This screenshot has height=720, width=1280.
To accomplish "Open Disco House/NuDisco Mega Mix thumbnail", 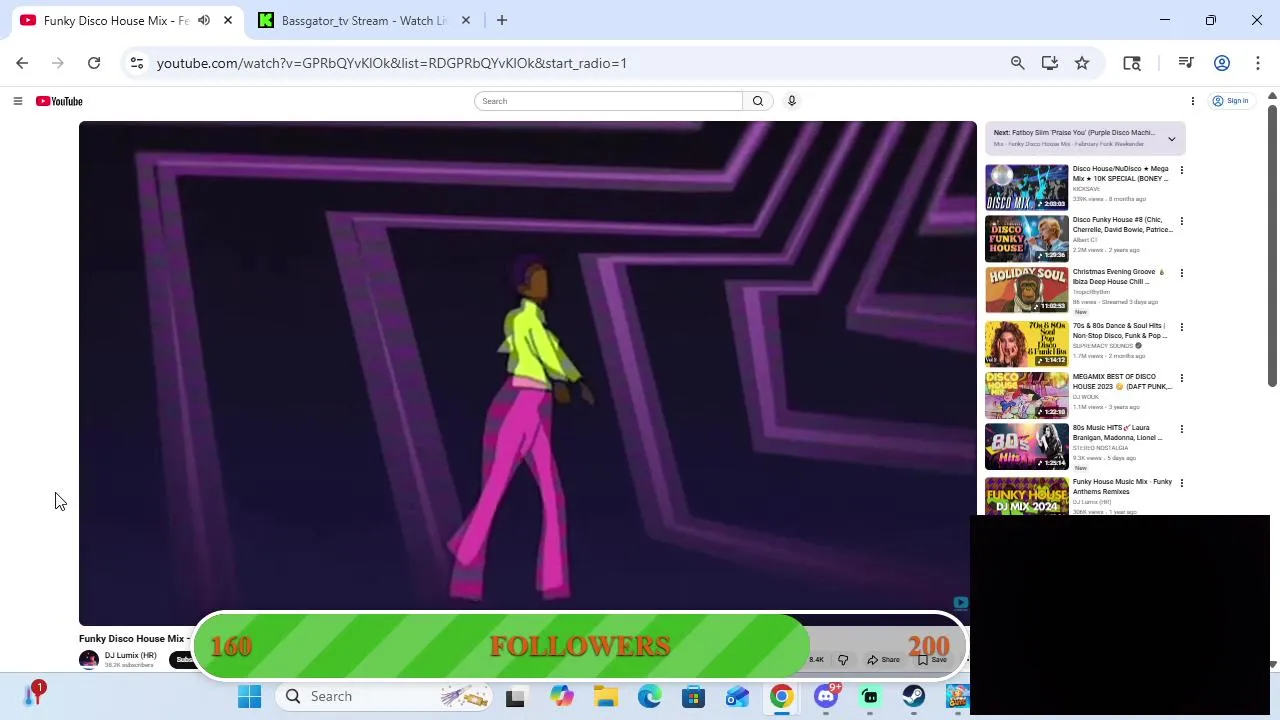I will 1026,187.
